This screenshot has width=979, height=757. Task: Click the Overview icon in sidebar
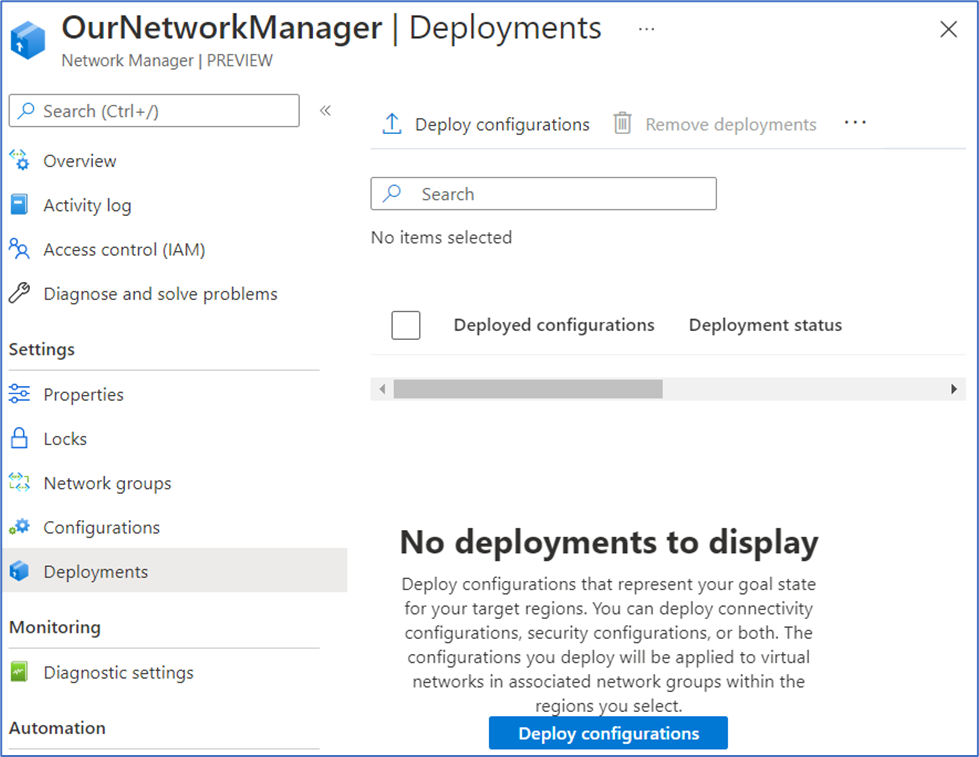(19, 161)
